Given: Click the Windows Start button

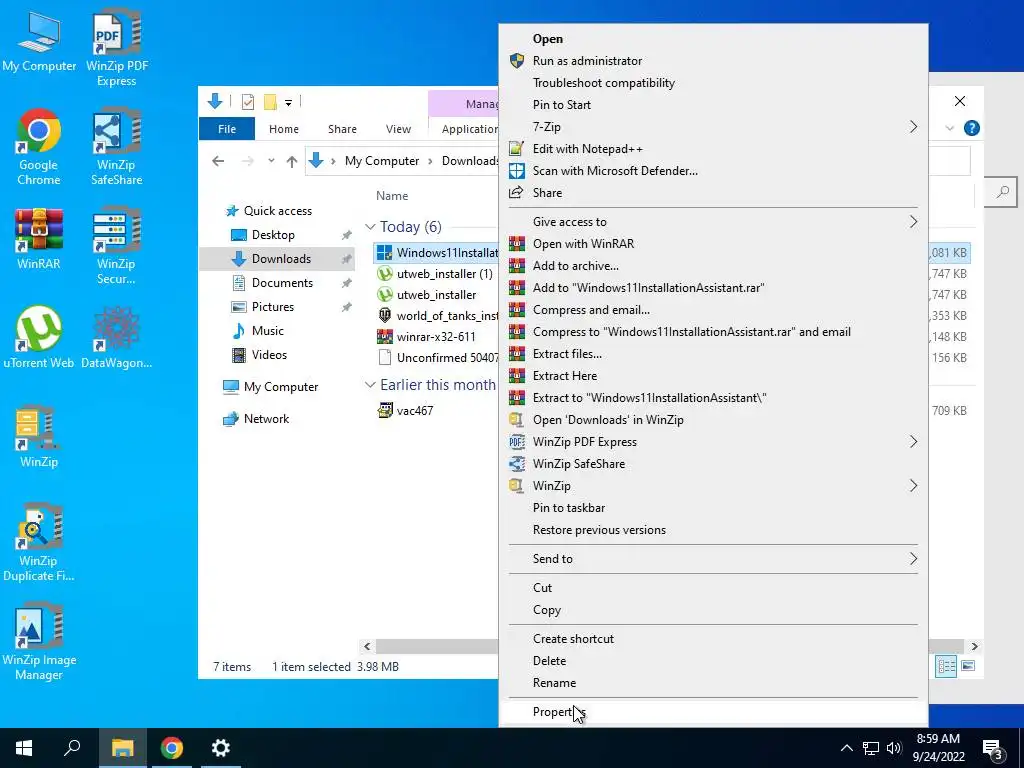Looking at the screenshot, I should [x=24, y=748].
